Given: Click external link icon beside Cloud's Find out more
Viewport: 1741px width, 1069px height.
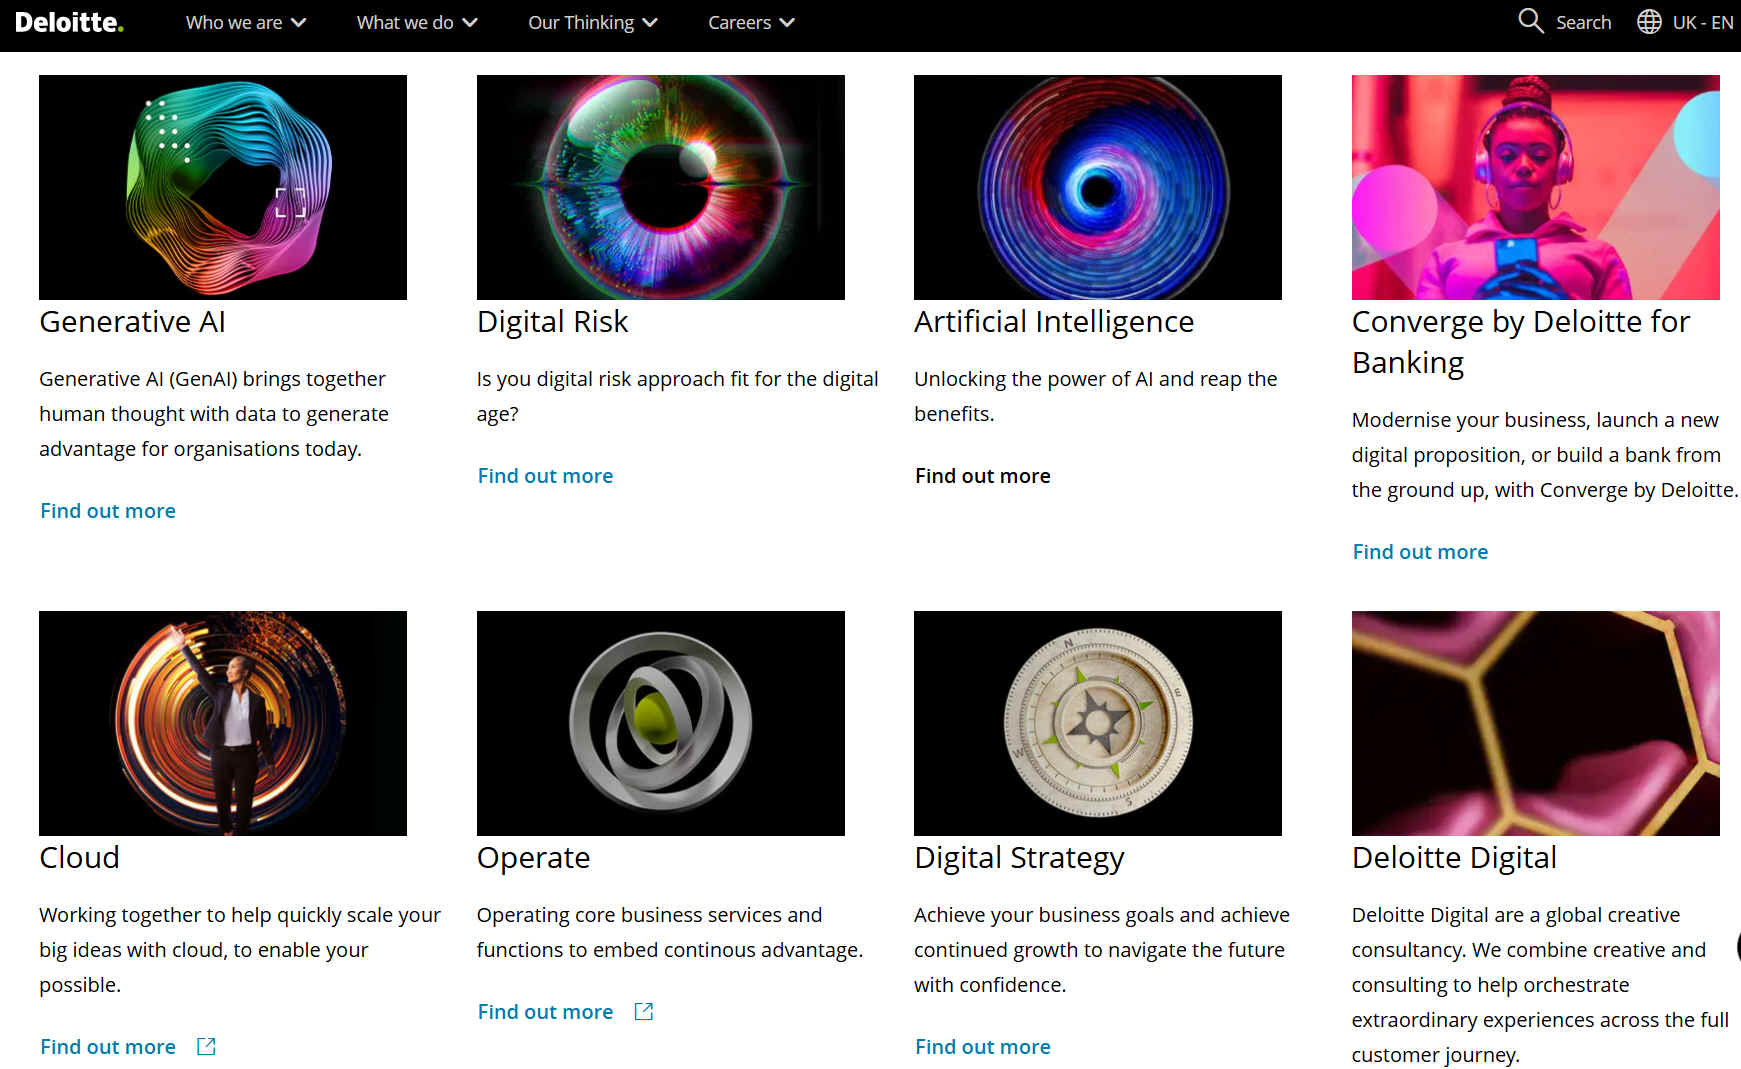Looking at the screenshot, I should pyautogui.click(x=206, y=1046).
